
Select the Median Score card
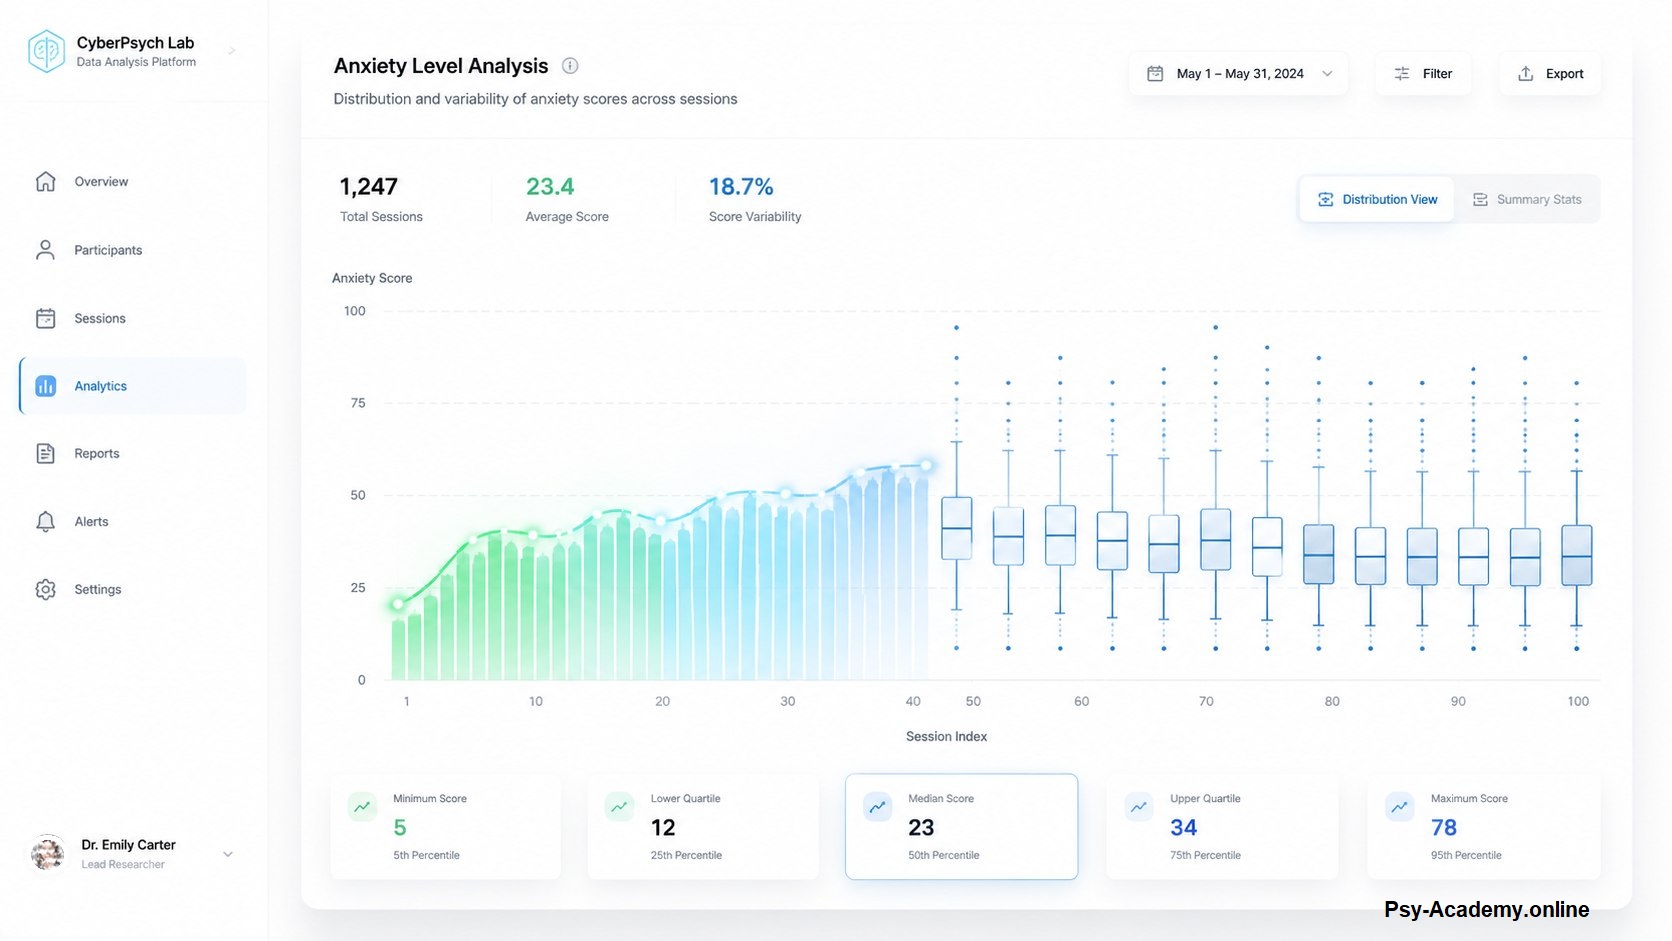[x=961, y=826]
